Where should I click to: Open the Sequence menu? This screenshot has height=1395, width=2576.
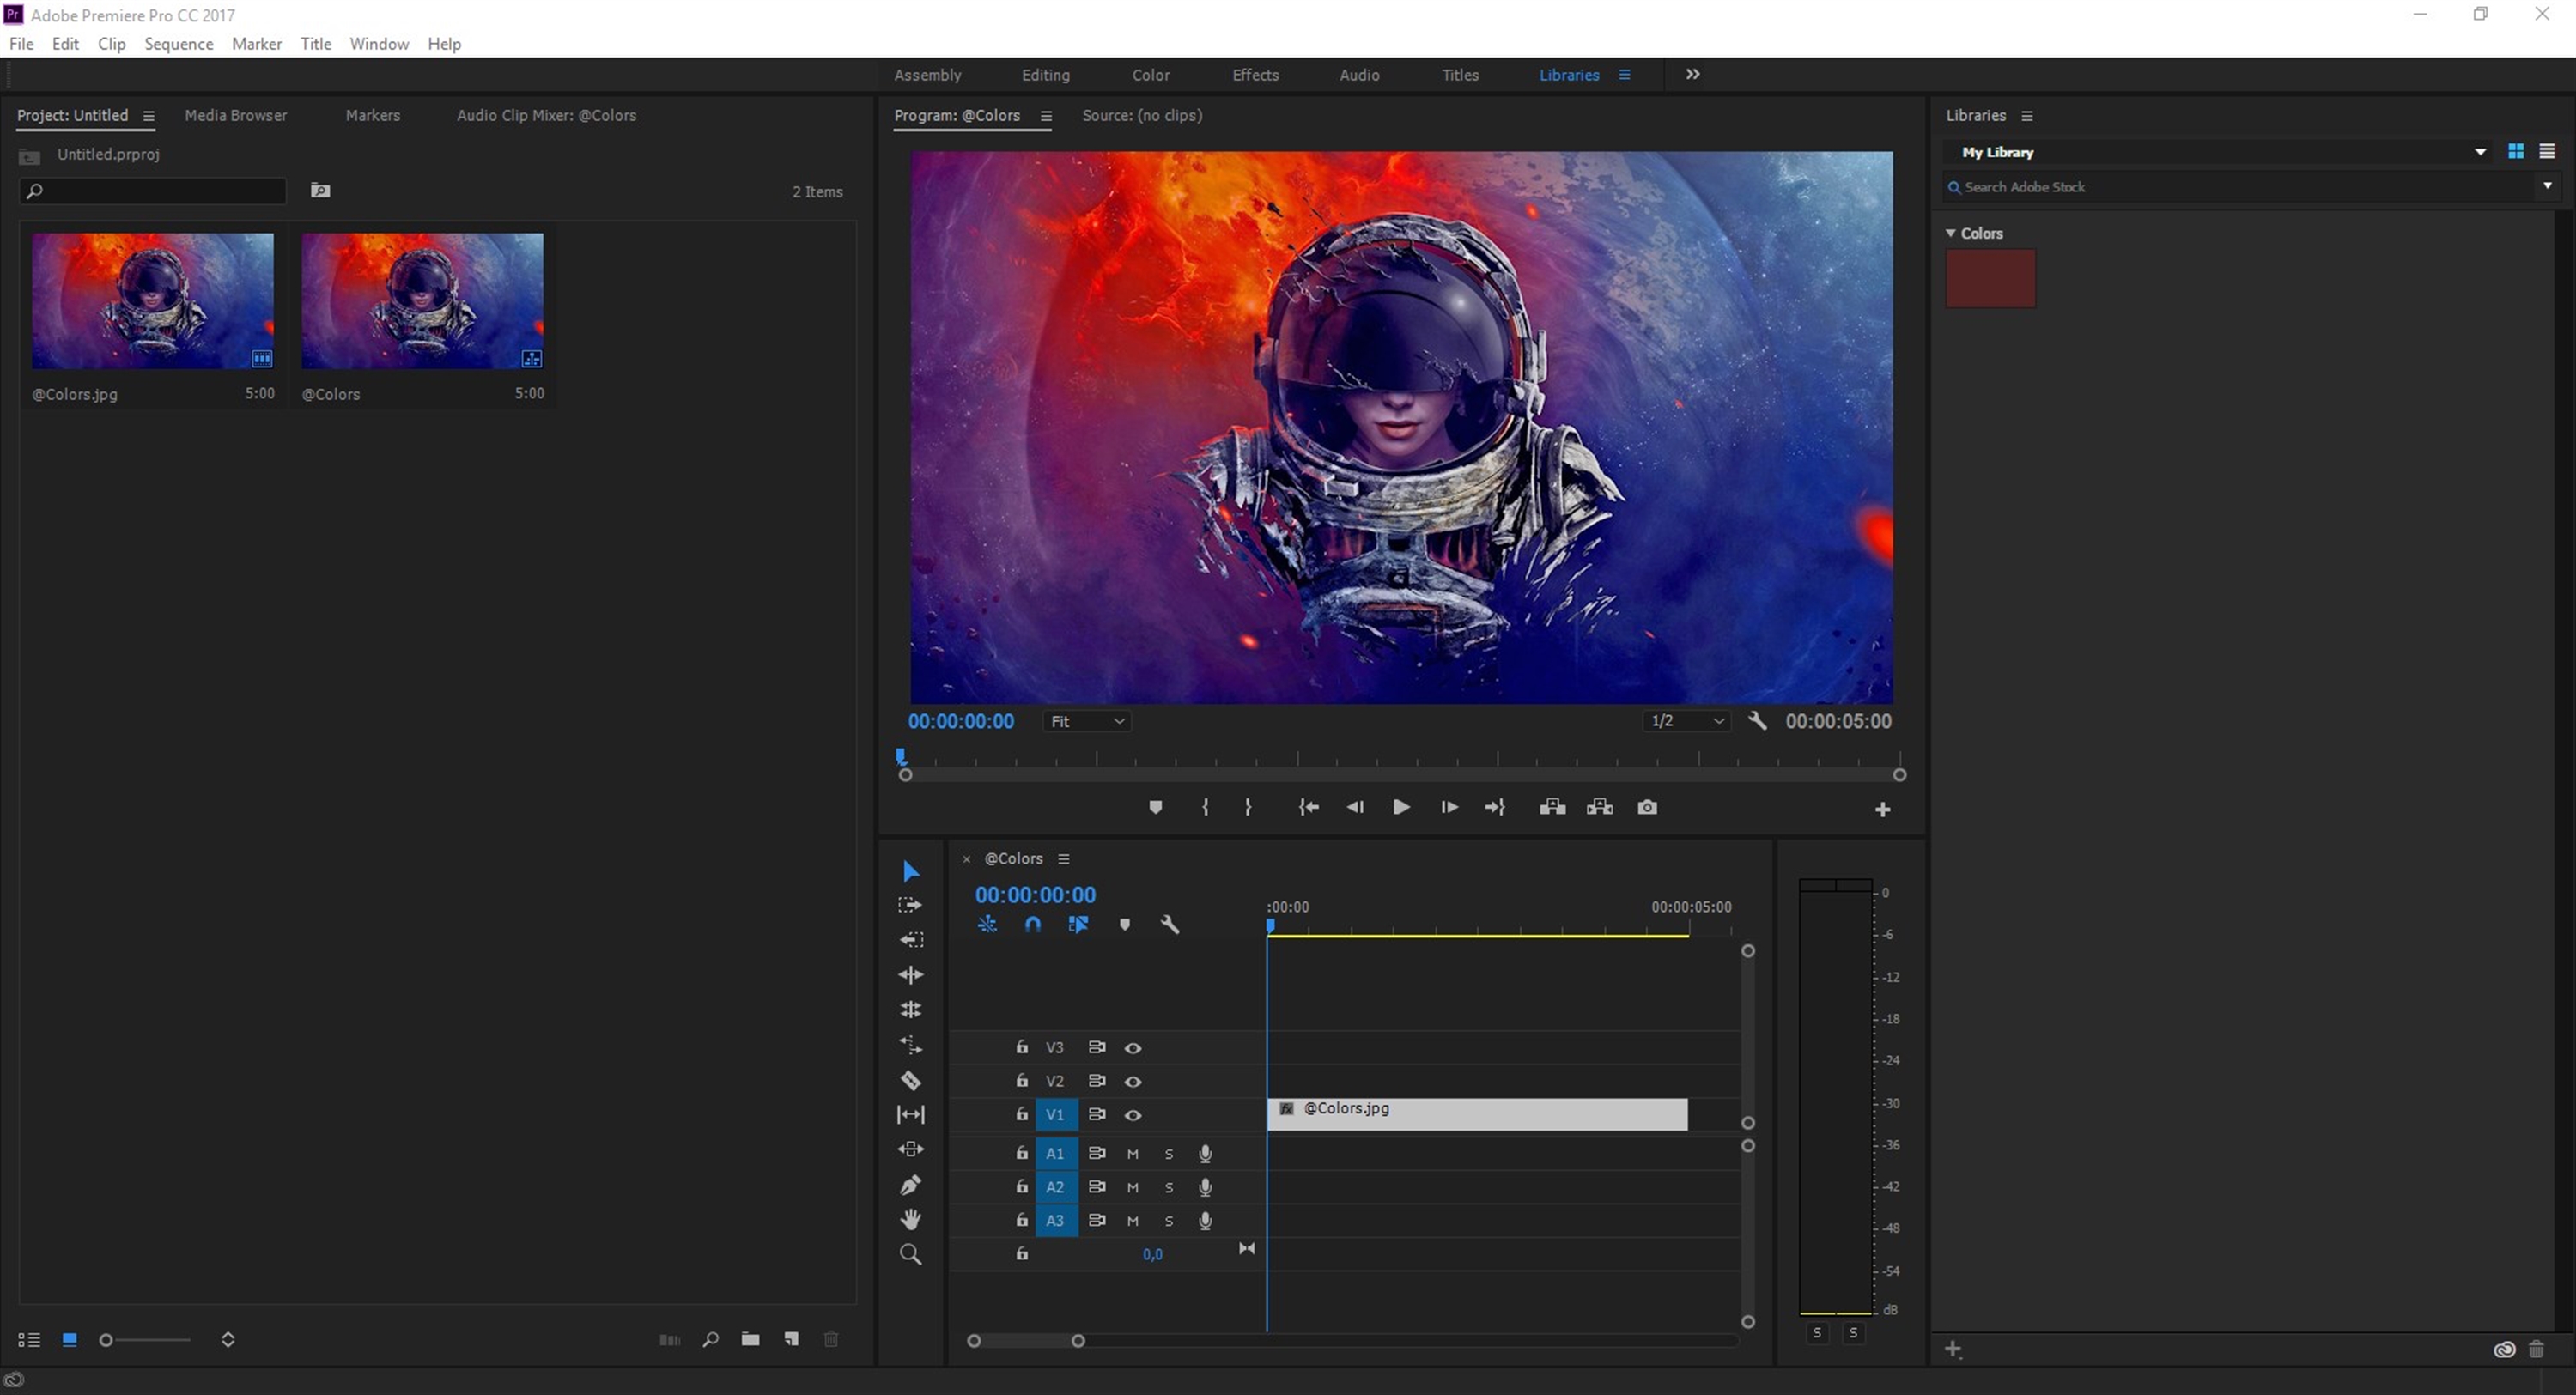coord(178,44)
